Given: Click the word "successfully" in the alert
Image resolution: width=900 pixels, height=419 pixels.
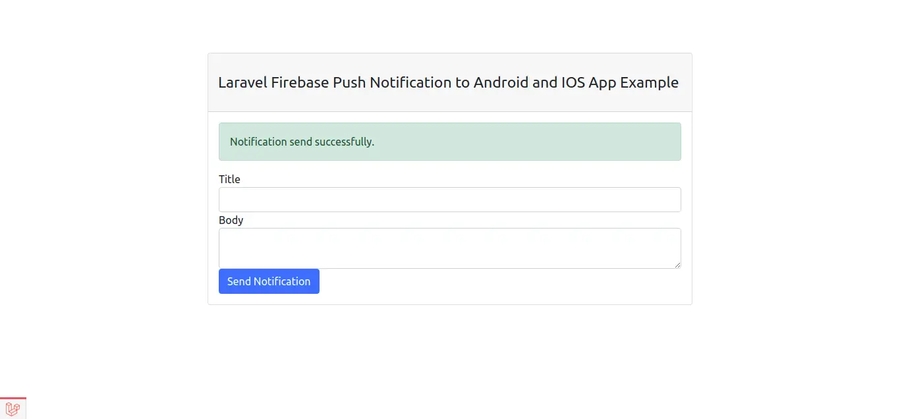Looking at the screenshot, I should coord(344,142).
